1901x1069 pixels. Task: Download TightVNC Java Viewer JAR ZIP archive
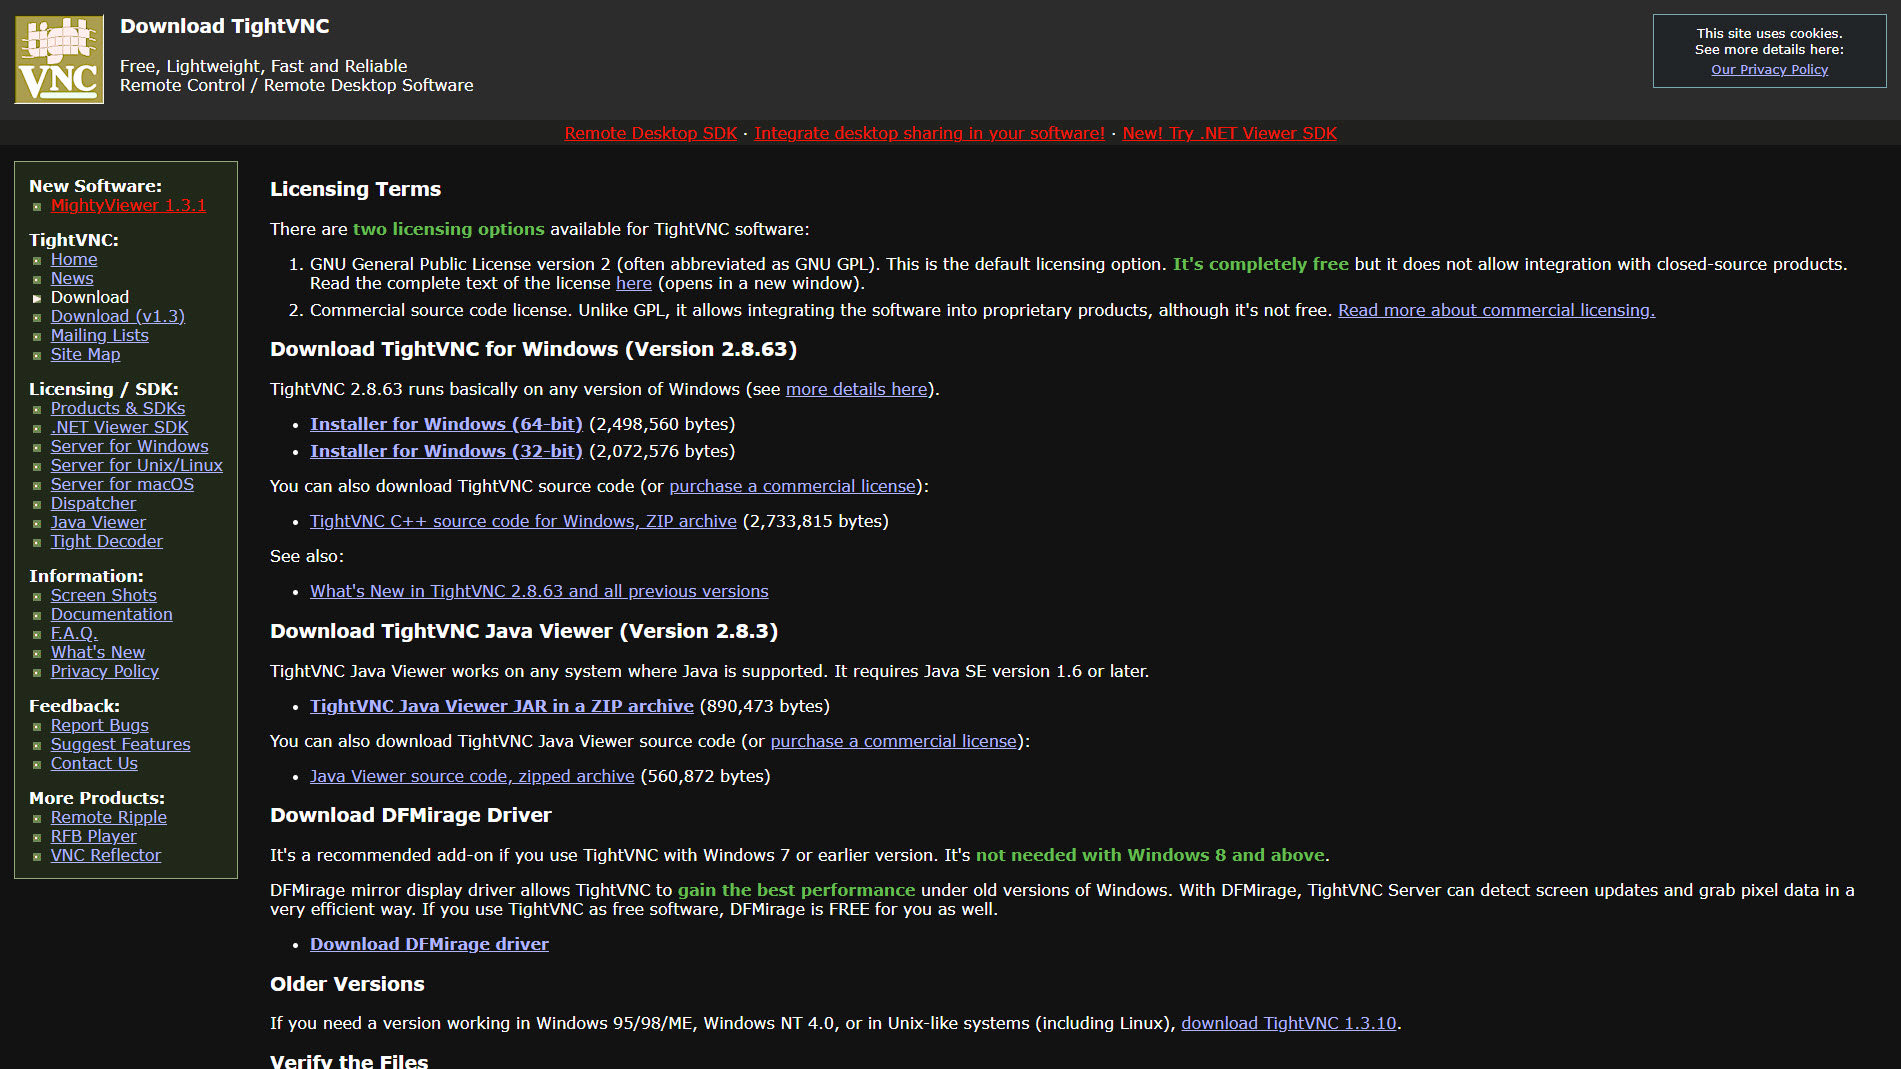click(502, 706)
